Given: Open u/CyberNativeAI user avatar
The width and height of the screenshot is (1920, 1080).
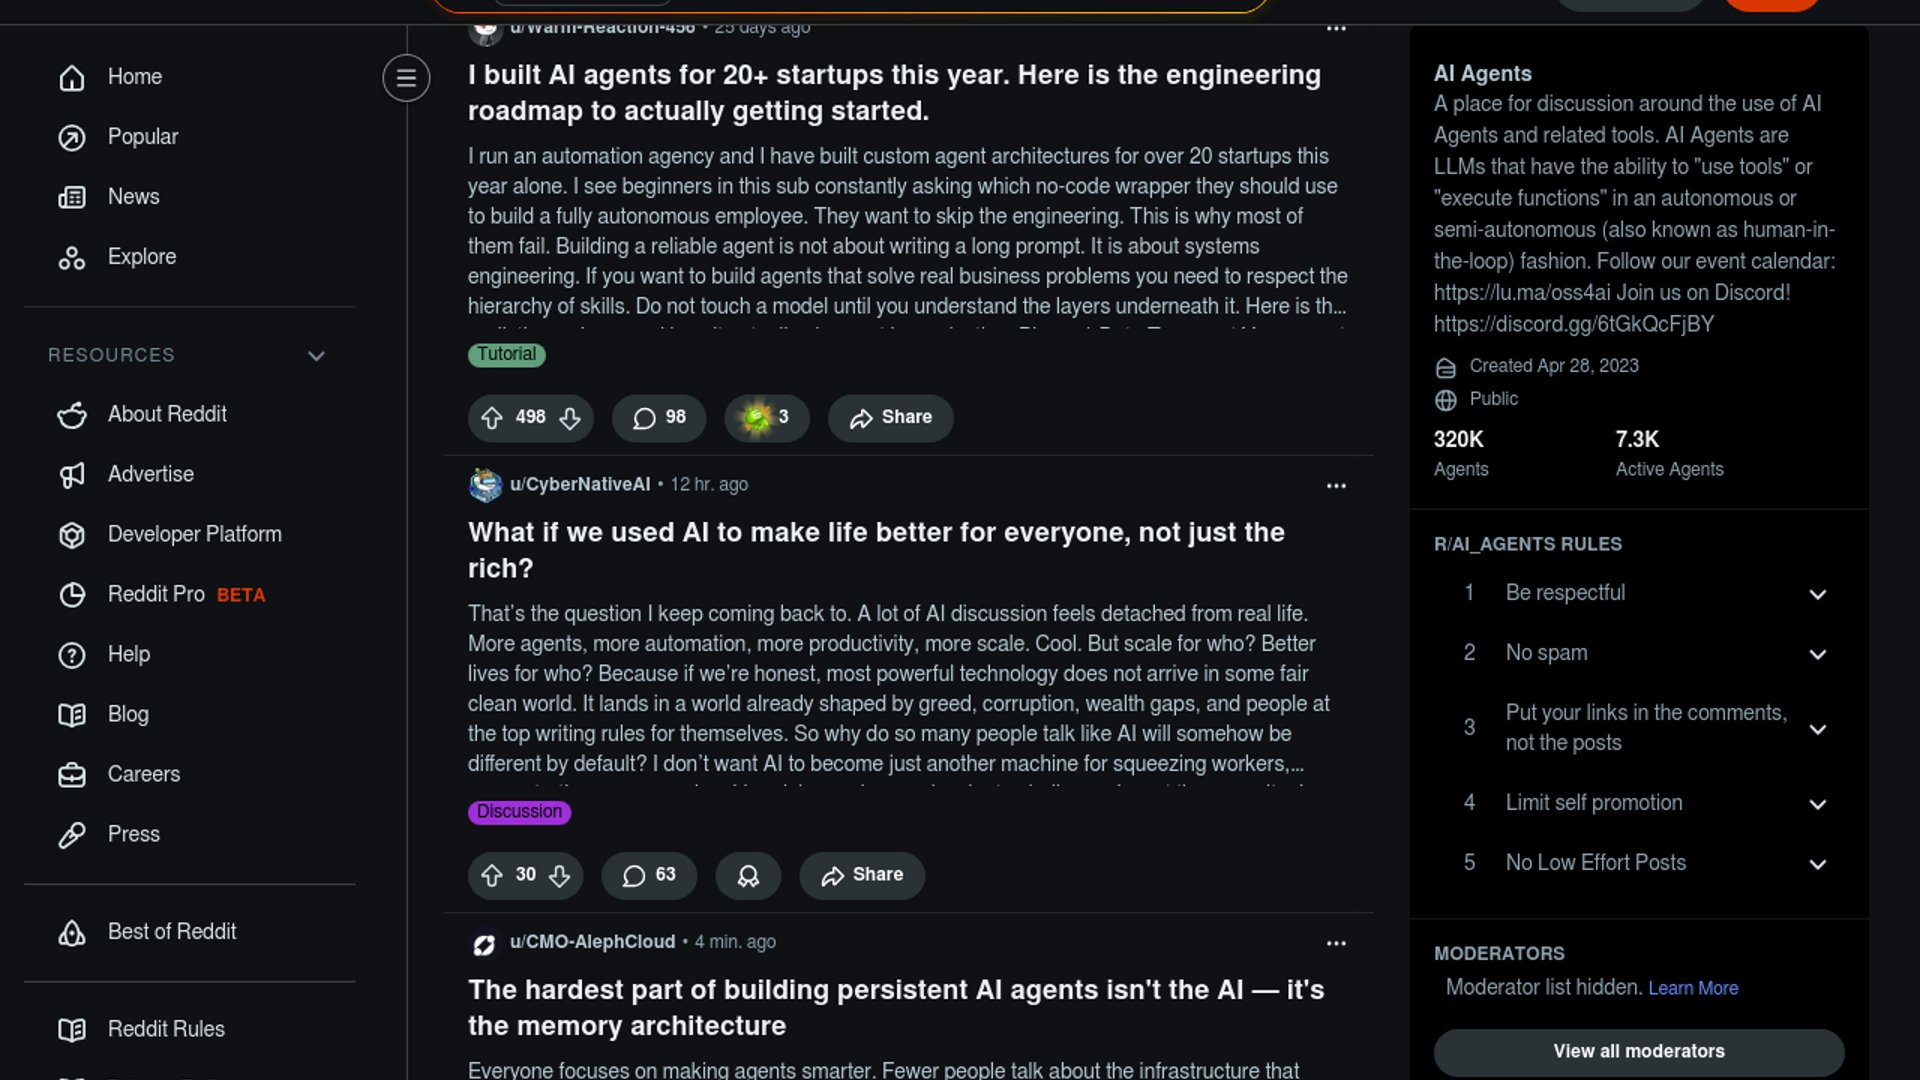Looking at the screenshot, I should pyautogui.click(x=486, y=485).
